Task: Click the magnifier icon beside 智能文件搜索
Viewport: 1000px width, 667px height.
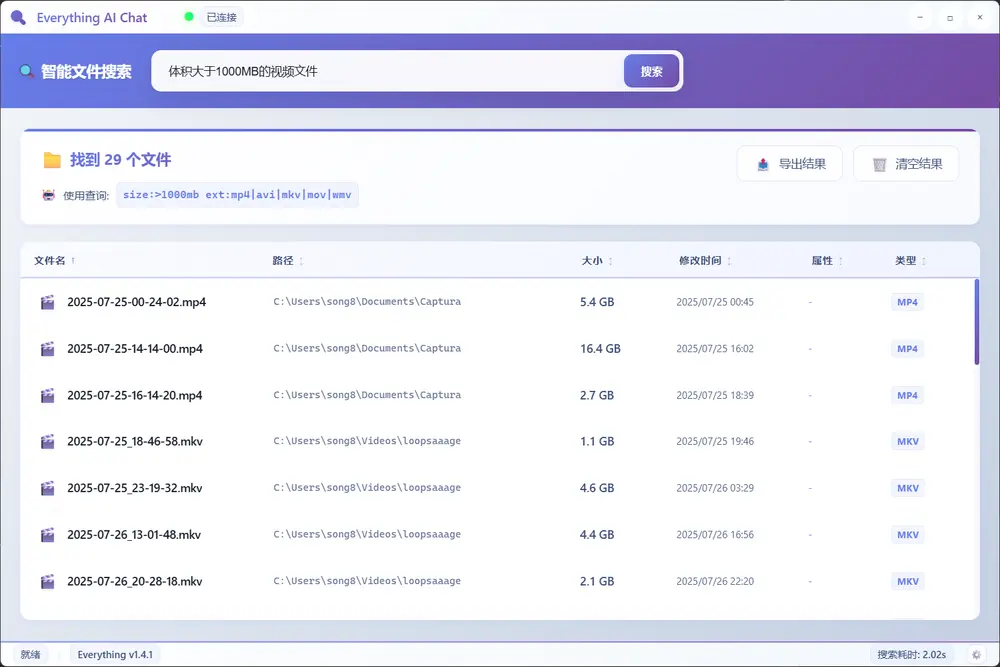Action: [27, 72]
